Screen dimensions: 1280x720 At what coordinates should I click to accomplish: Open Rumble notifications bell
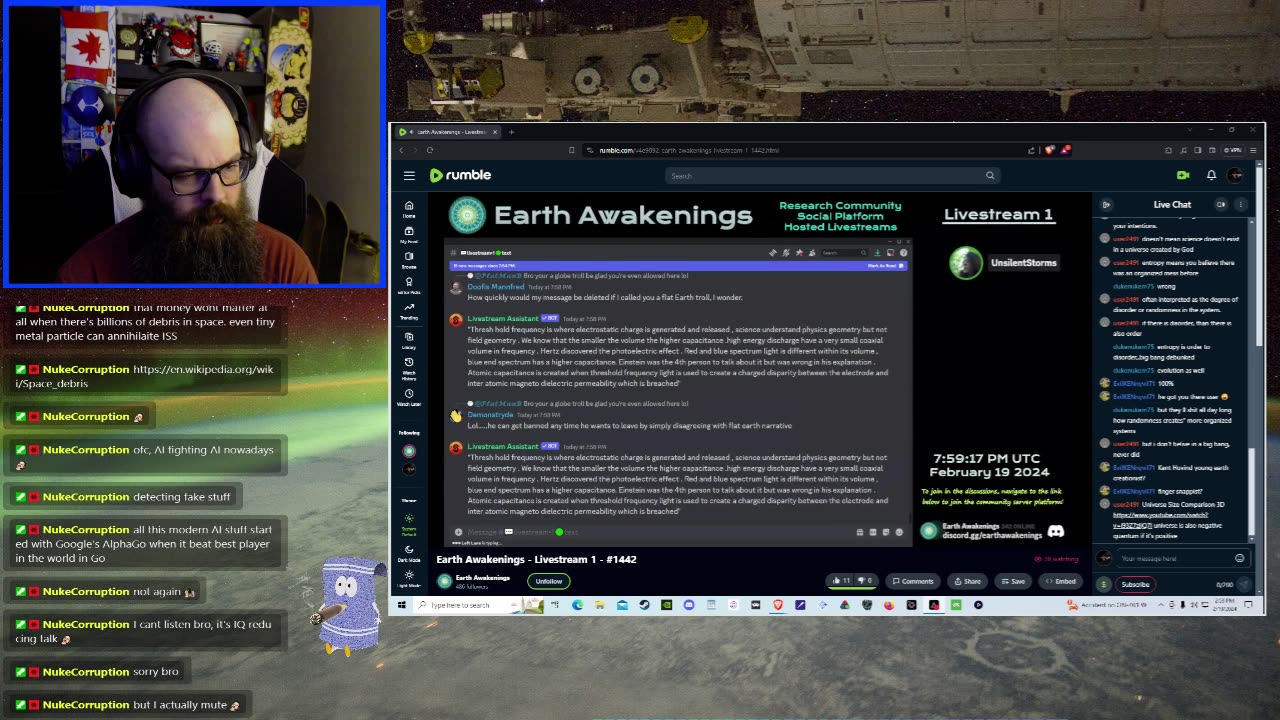[x=1211, y=175]
